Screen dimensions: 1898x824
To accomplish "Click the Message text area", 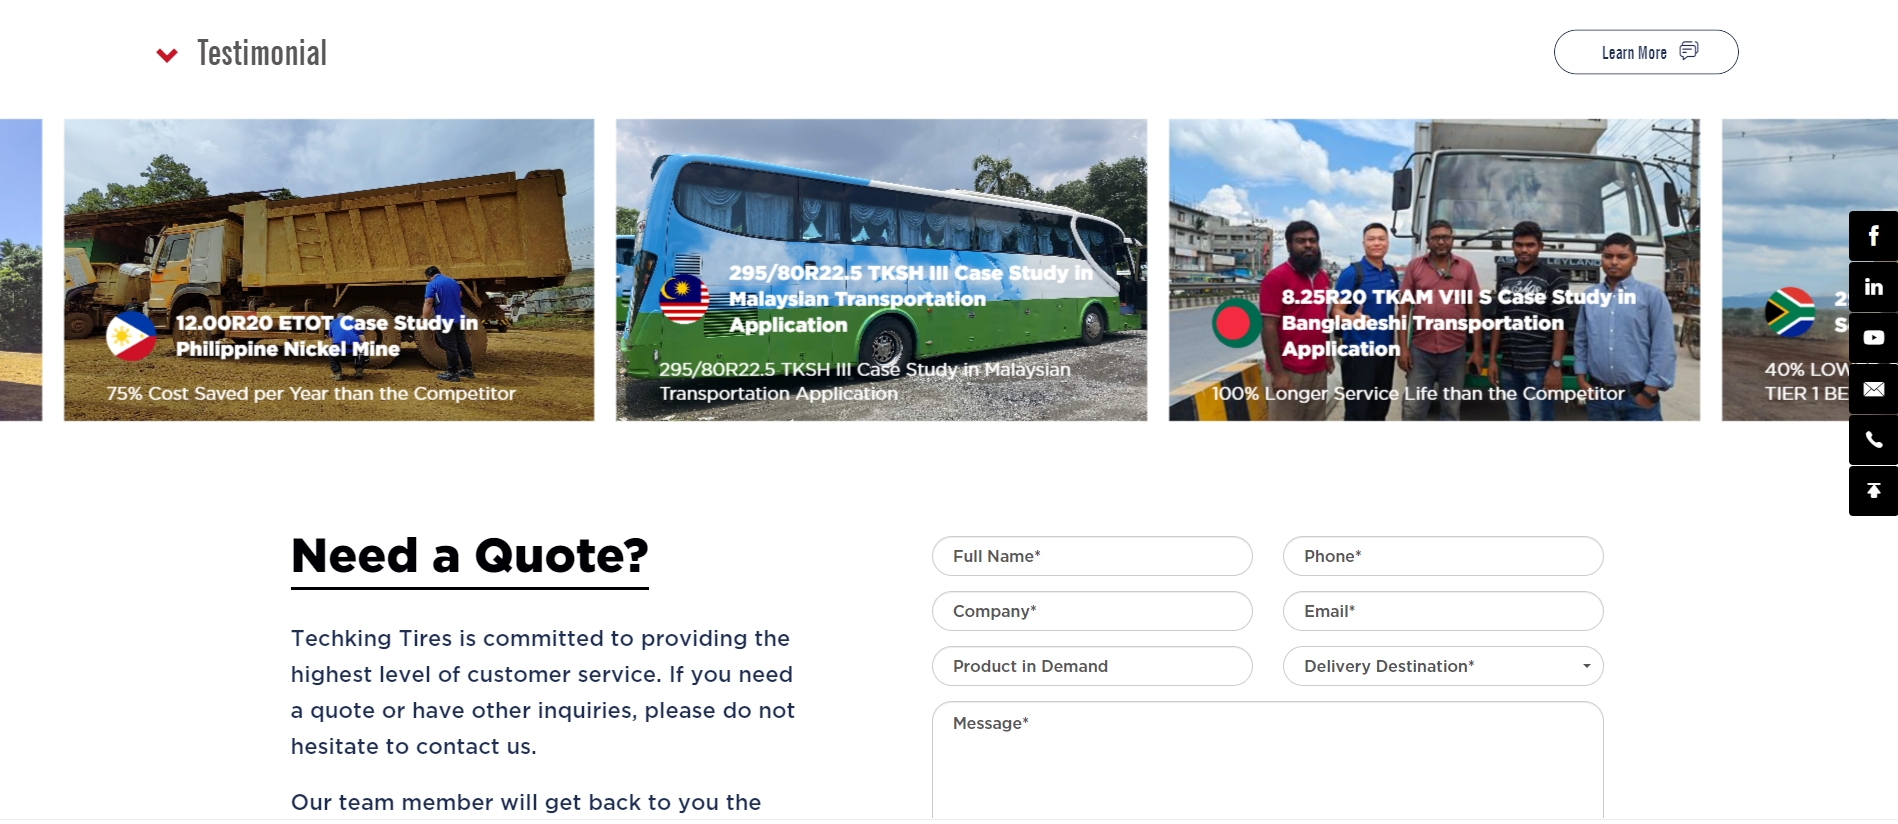I will 1268,761.
